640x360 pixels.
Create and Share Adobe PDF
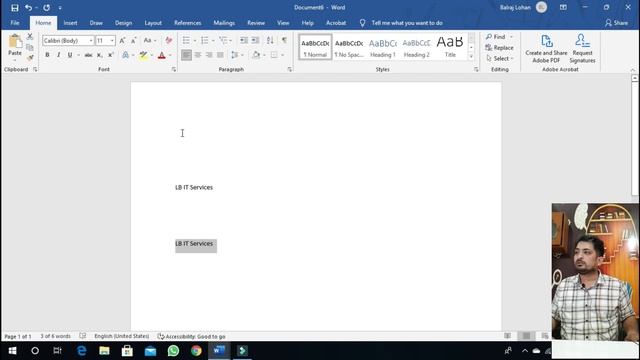[x=546, y=49]
